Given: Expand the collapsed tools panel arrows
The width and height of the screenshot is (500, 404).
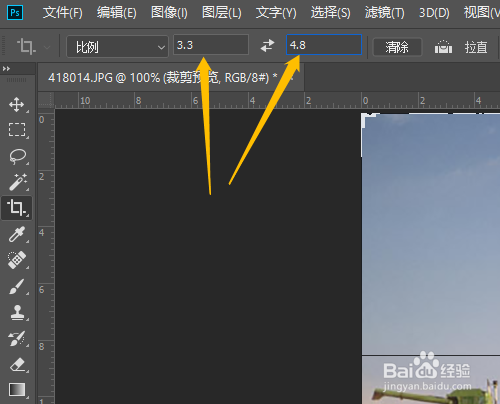Looking at the screenshot, I should 6,69.
